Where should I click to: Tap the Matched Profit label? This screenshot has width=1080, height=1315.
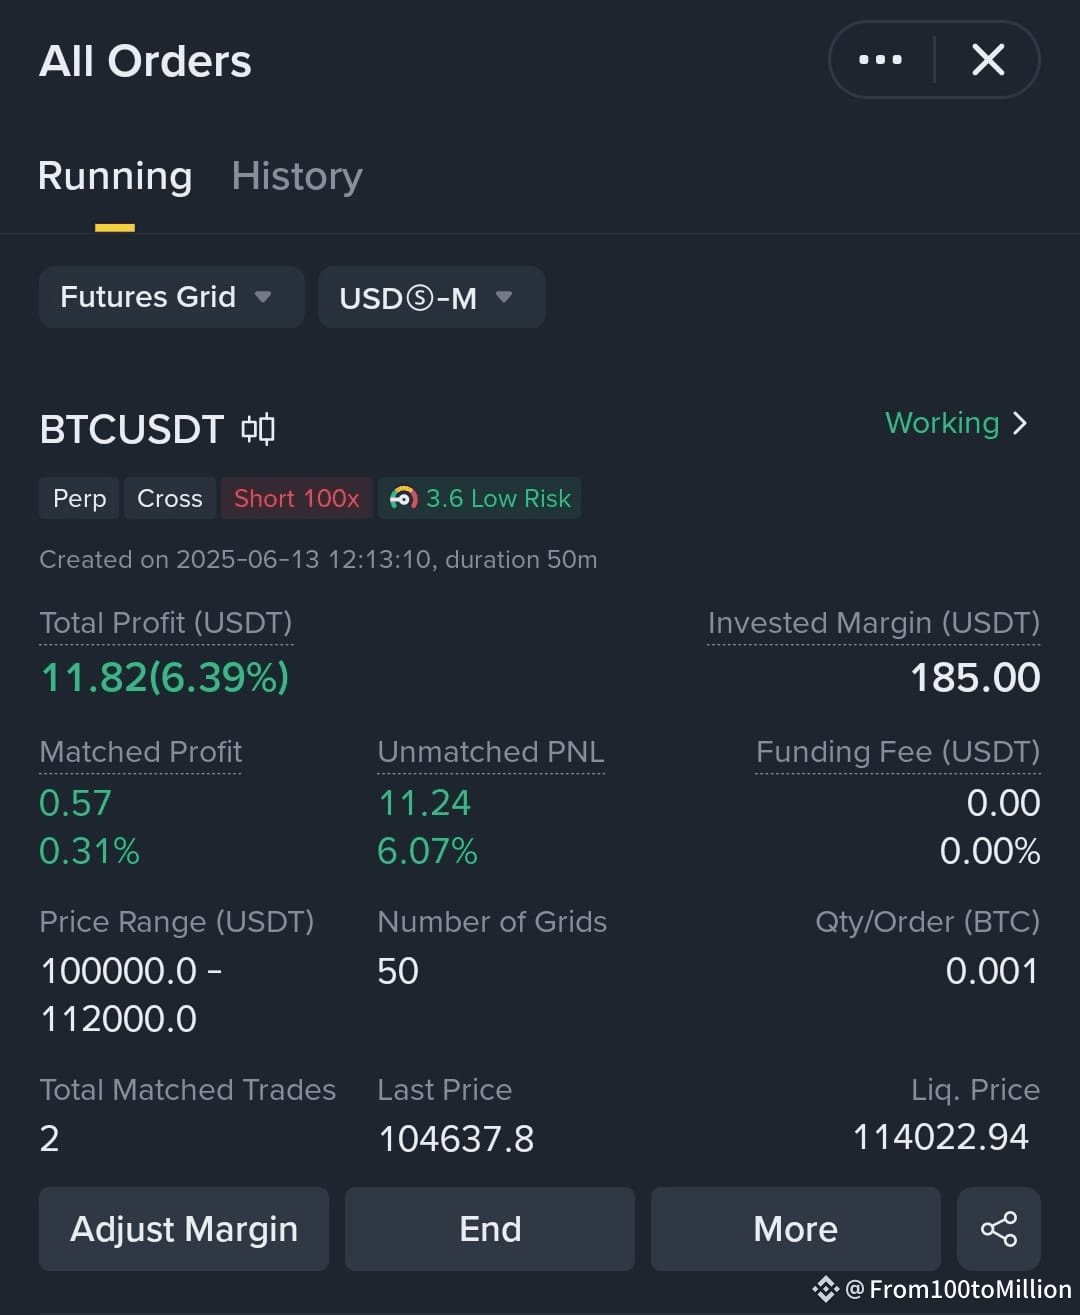click(x=141, y=752)
